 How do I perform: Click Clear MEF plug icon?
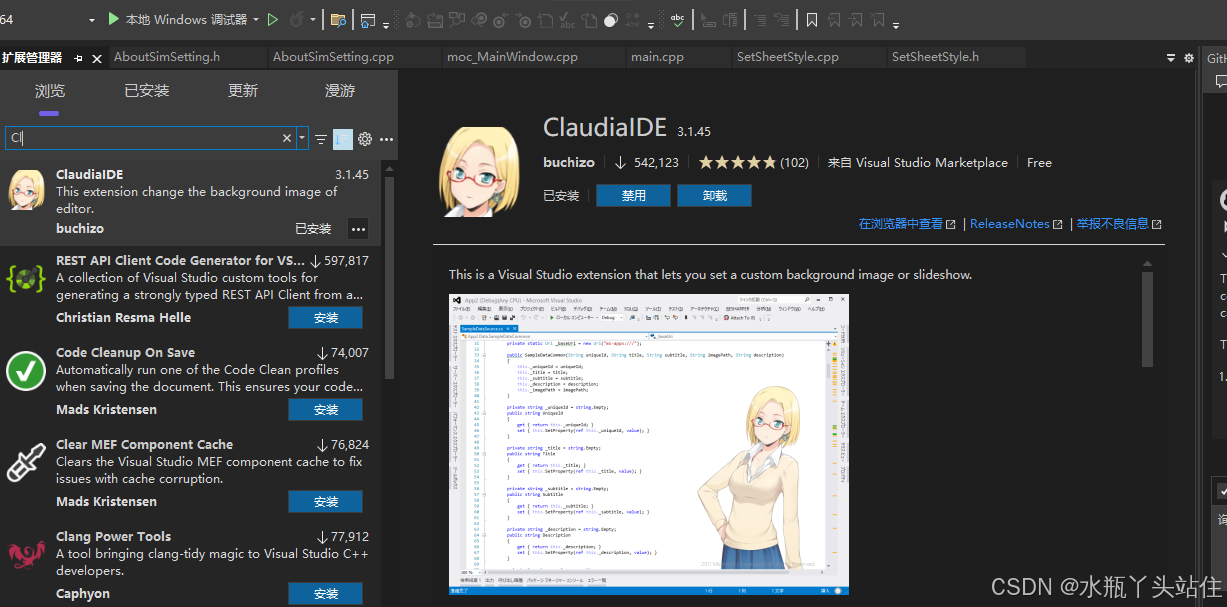tap(26, 463)
